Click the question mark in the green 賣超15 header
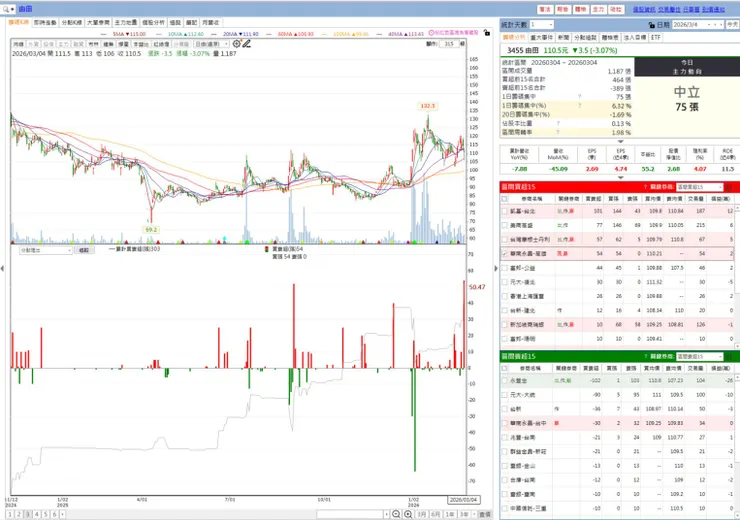740x520 pixels. 645,356
